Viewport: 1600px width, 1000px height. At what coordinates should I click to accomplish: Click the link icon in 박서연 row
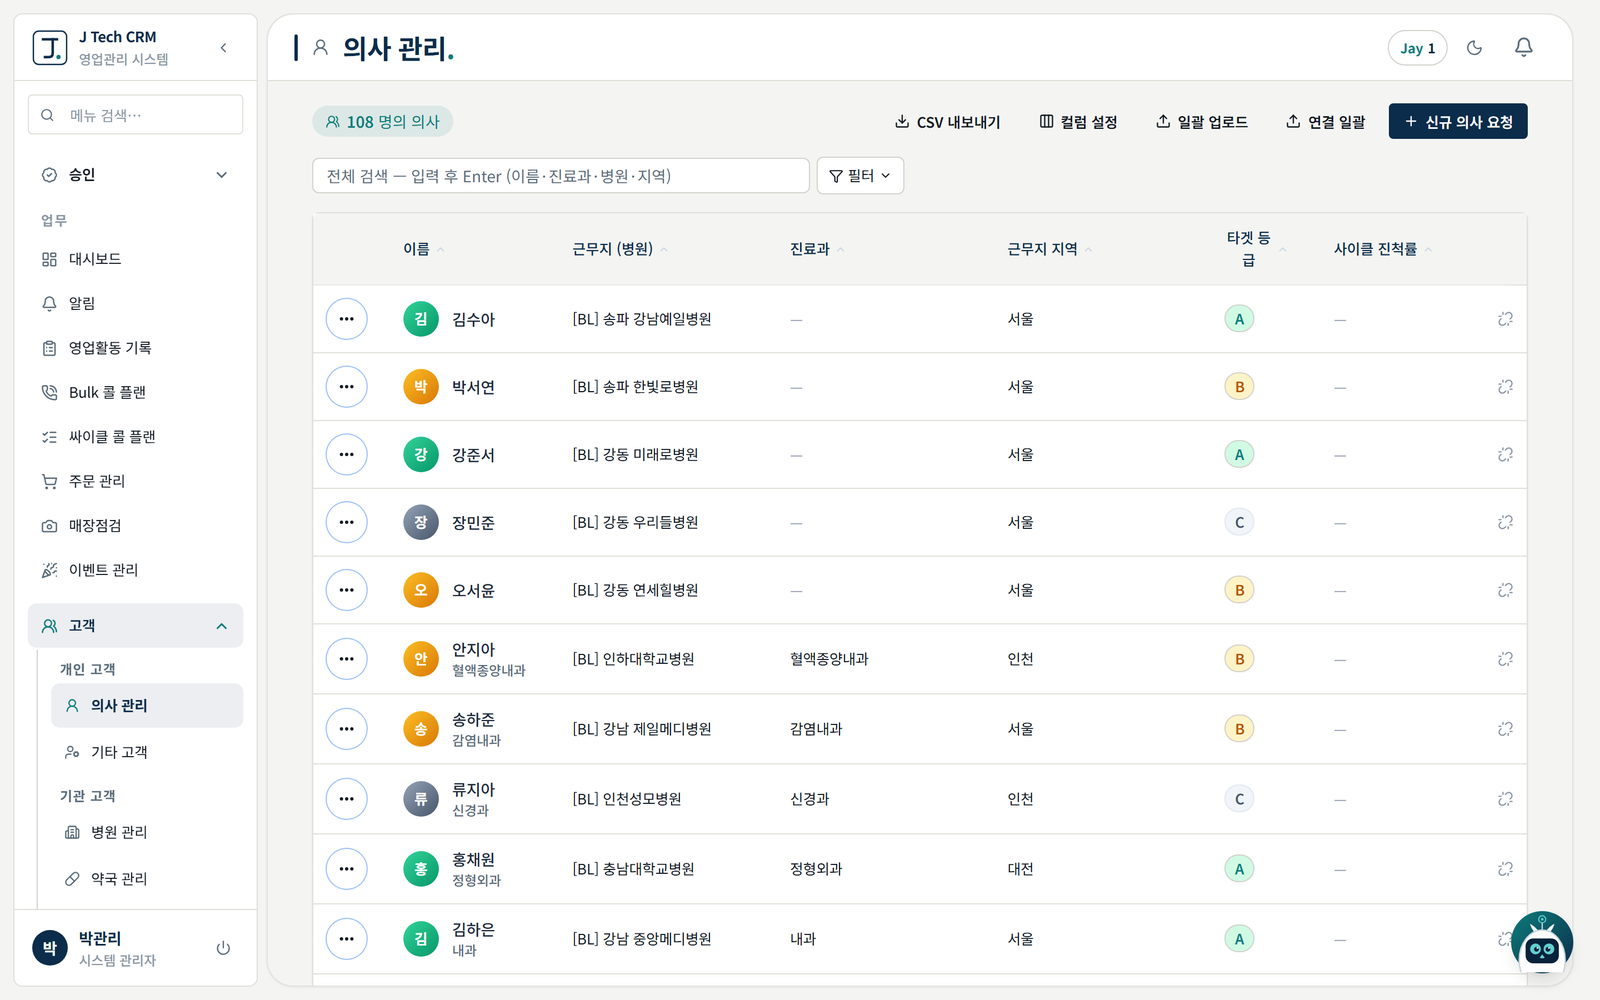[1505, 387]
